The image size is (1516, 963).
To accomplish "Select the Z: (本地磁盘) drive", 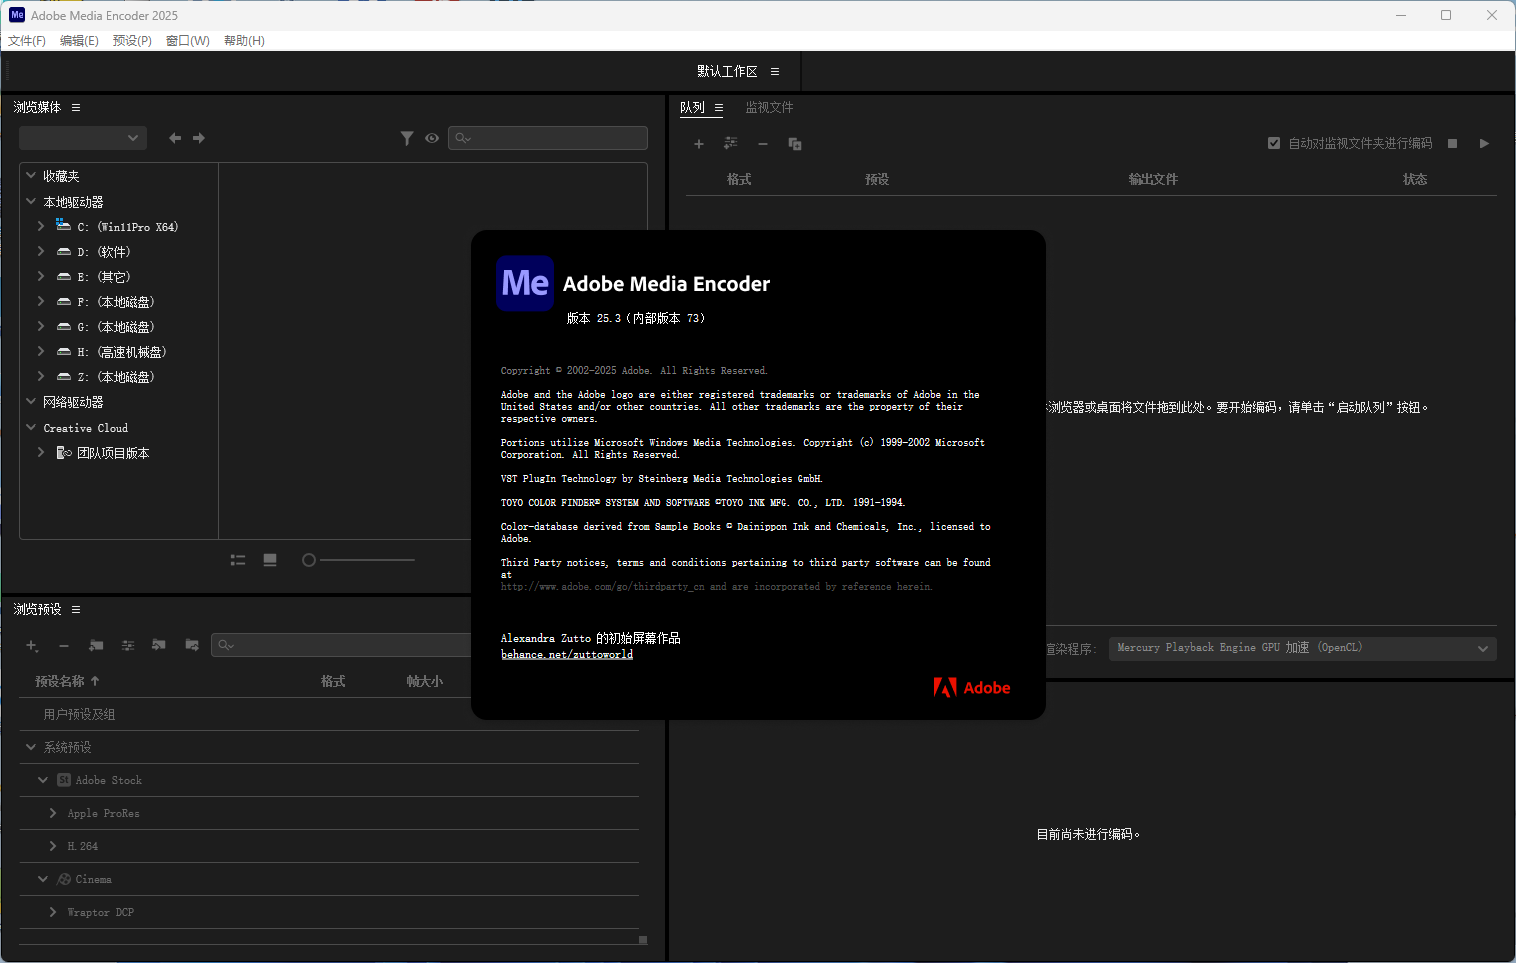I will point(116,377).
